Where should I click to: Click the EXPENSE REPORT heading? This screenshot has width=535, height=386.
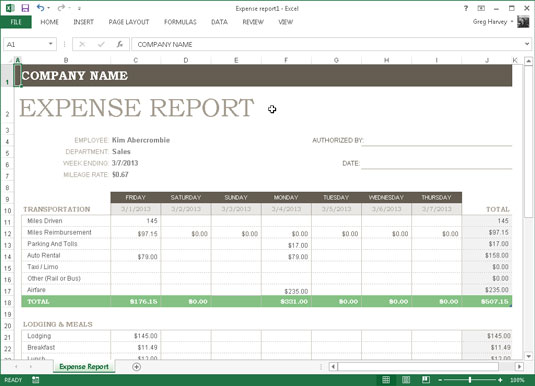pyautogui.click(x=136, y=108)
